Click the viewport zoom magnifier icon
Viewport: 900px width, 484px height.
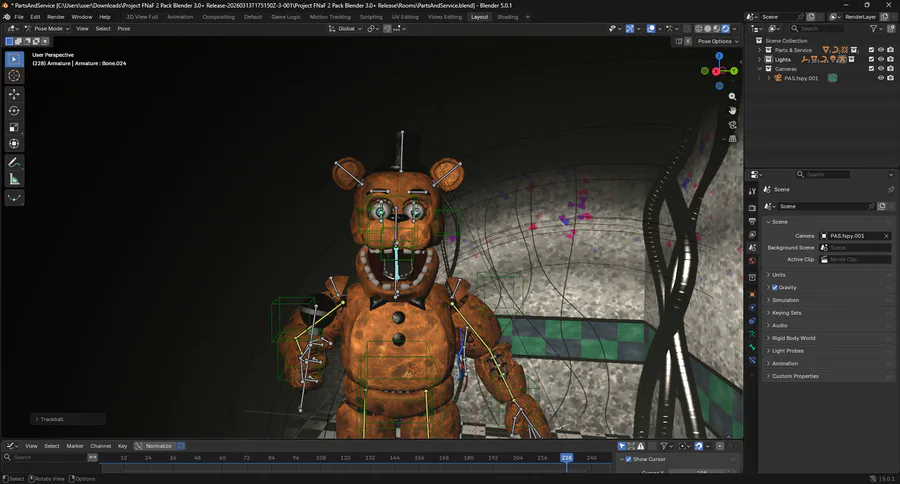point(732,96)
